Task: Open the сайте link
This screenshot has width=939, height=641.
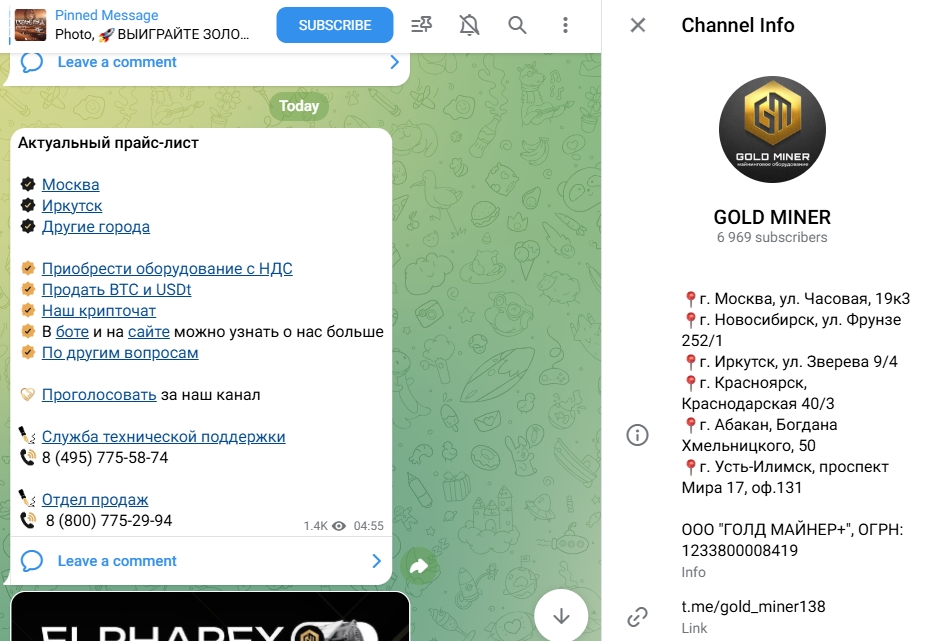Action: [x=149, y=331]
